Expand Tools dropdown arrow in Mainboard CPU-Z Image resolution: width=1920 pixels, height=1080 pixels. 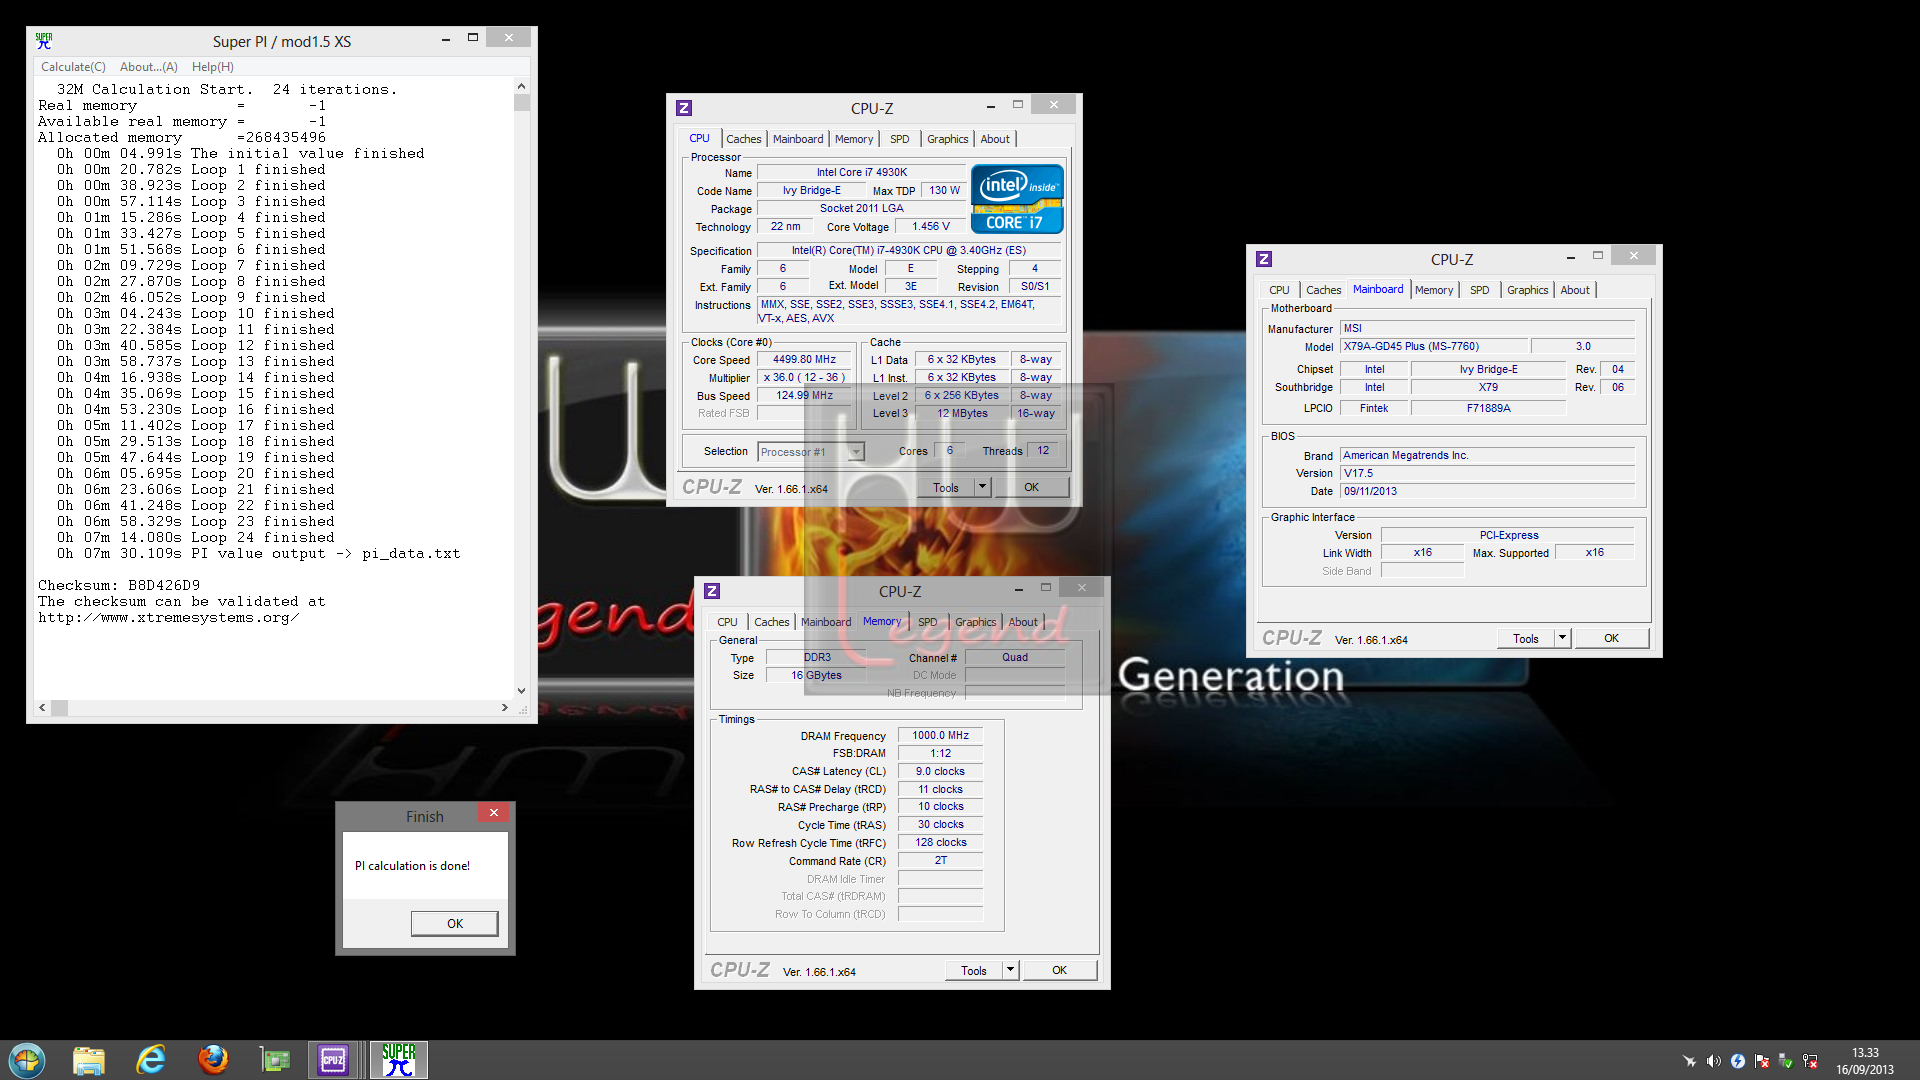coord(1563,638)
